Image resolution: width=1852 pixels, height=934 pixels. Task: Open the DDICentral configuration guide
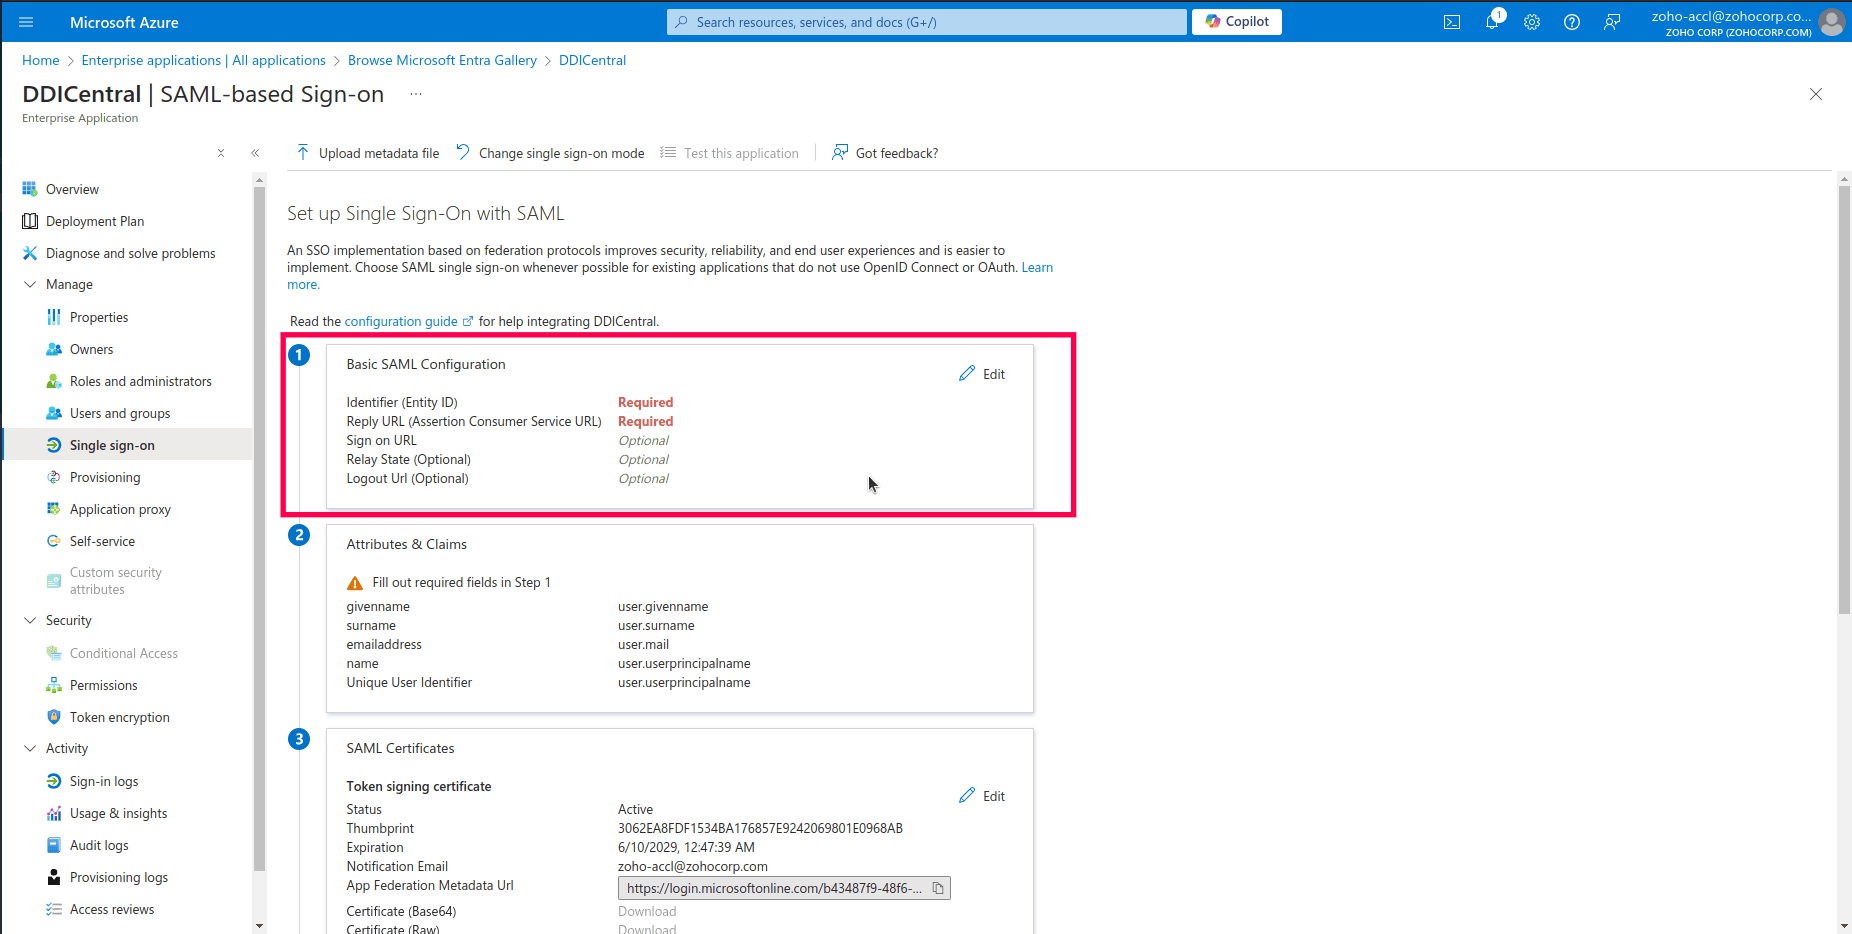[x=402, y=321]
